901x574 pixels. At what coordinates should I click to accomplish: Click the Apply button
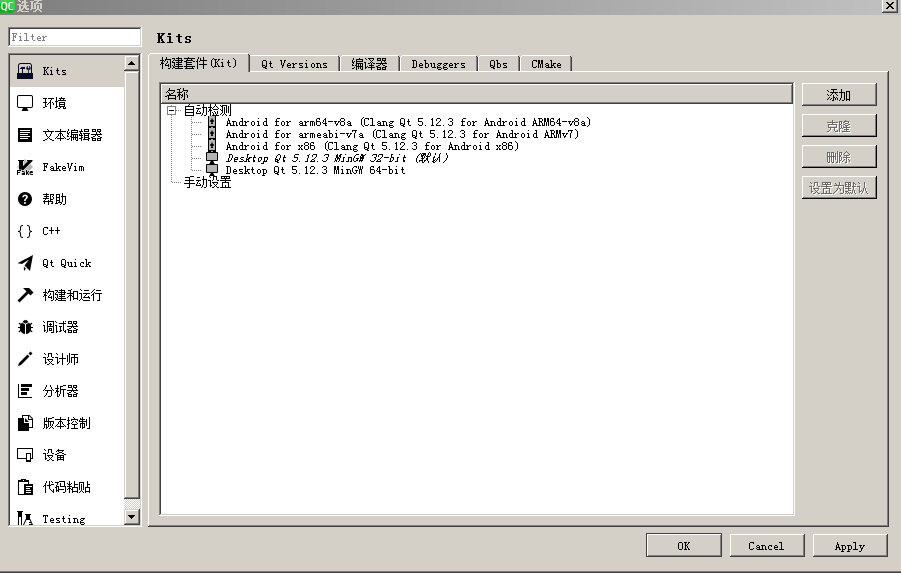(x=850, y=546)
